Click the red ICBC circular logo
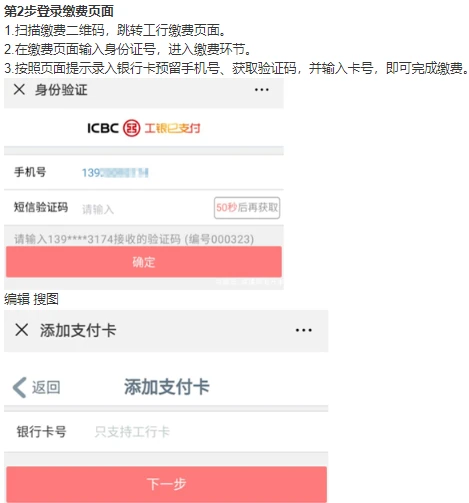469x503 pixels. tap(131, 128)
